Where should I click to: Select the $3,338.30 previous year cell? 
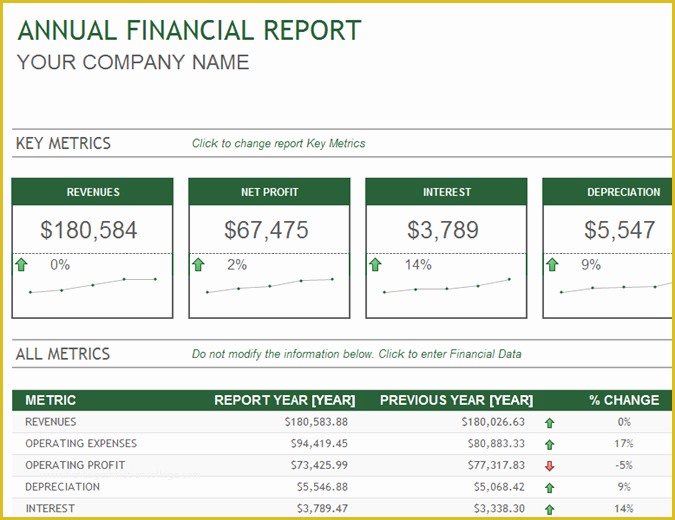[x=499, y=508]
